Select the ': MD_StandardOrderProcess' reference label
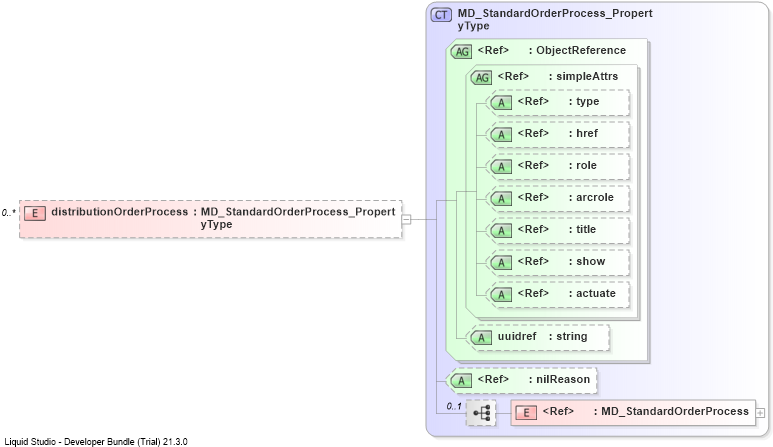The image size is (773, 447). click(x=671, y=412)
